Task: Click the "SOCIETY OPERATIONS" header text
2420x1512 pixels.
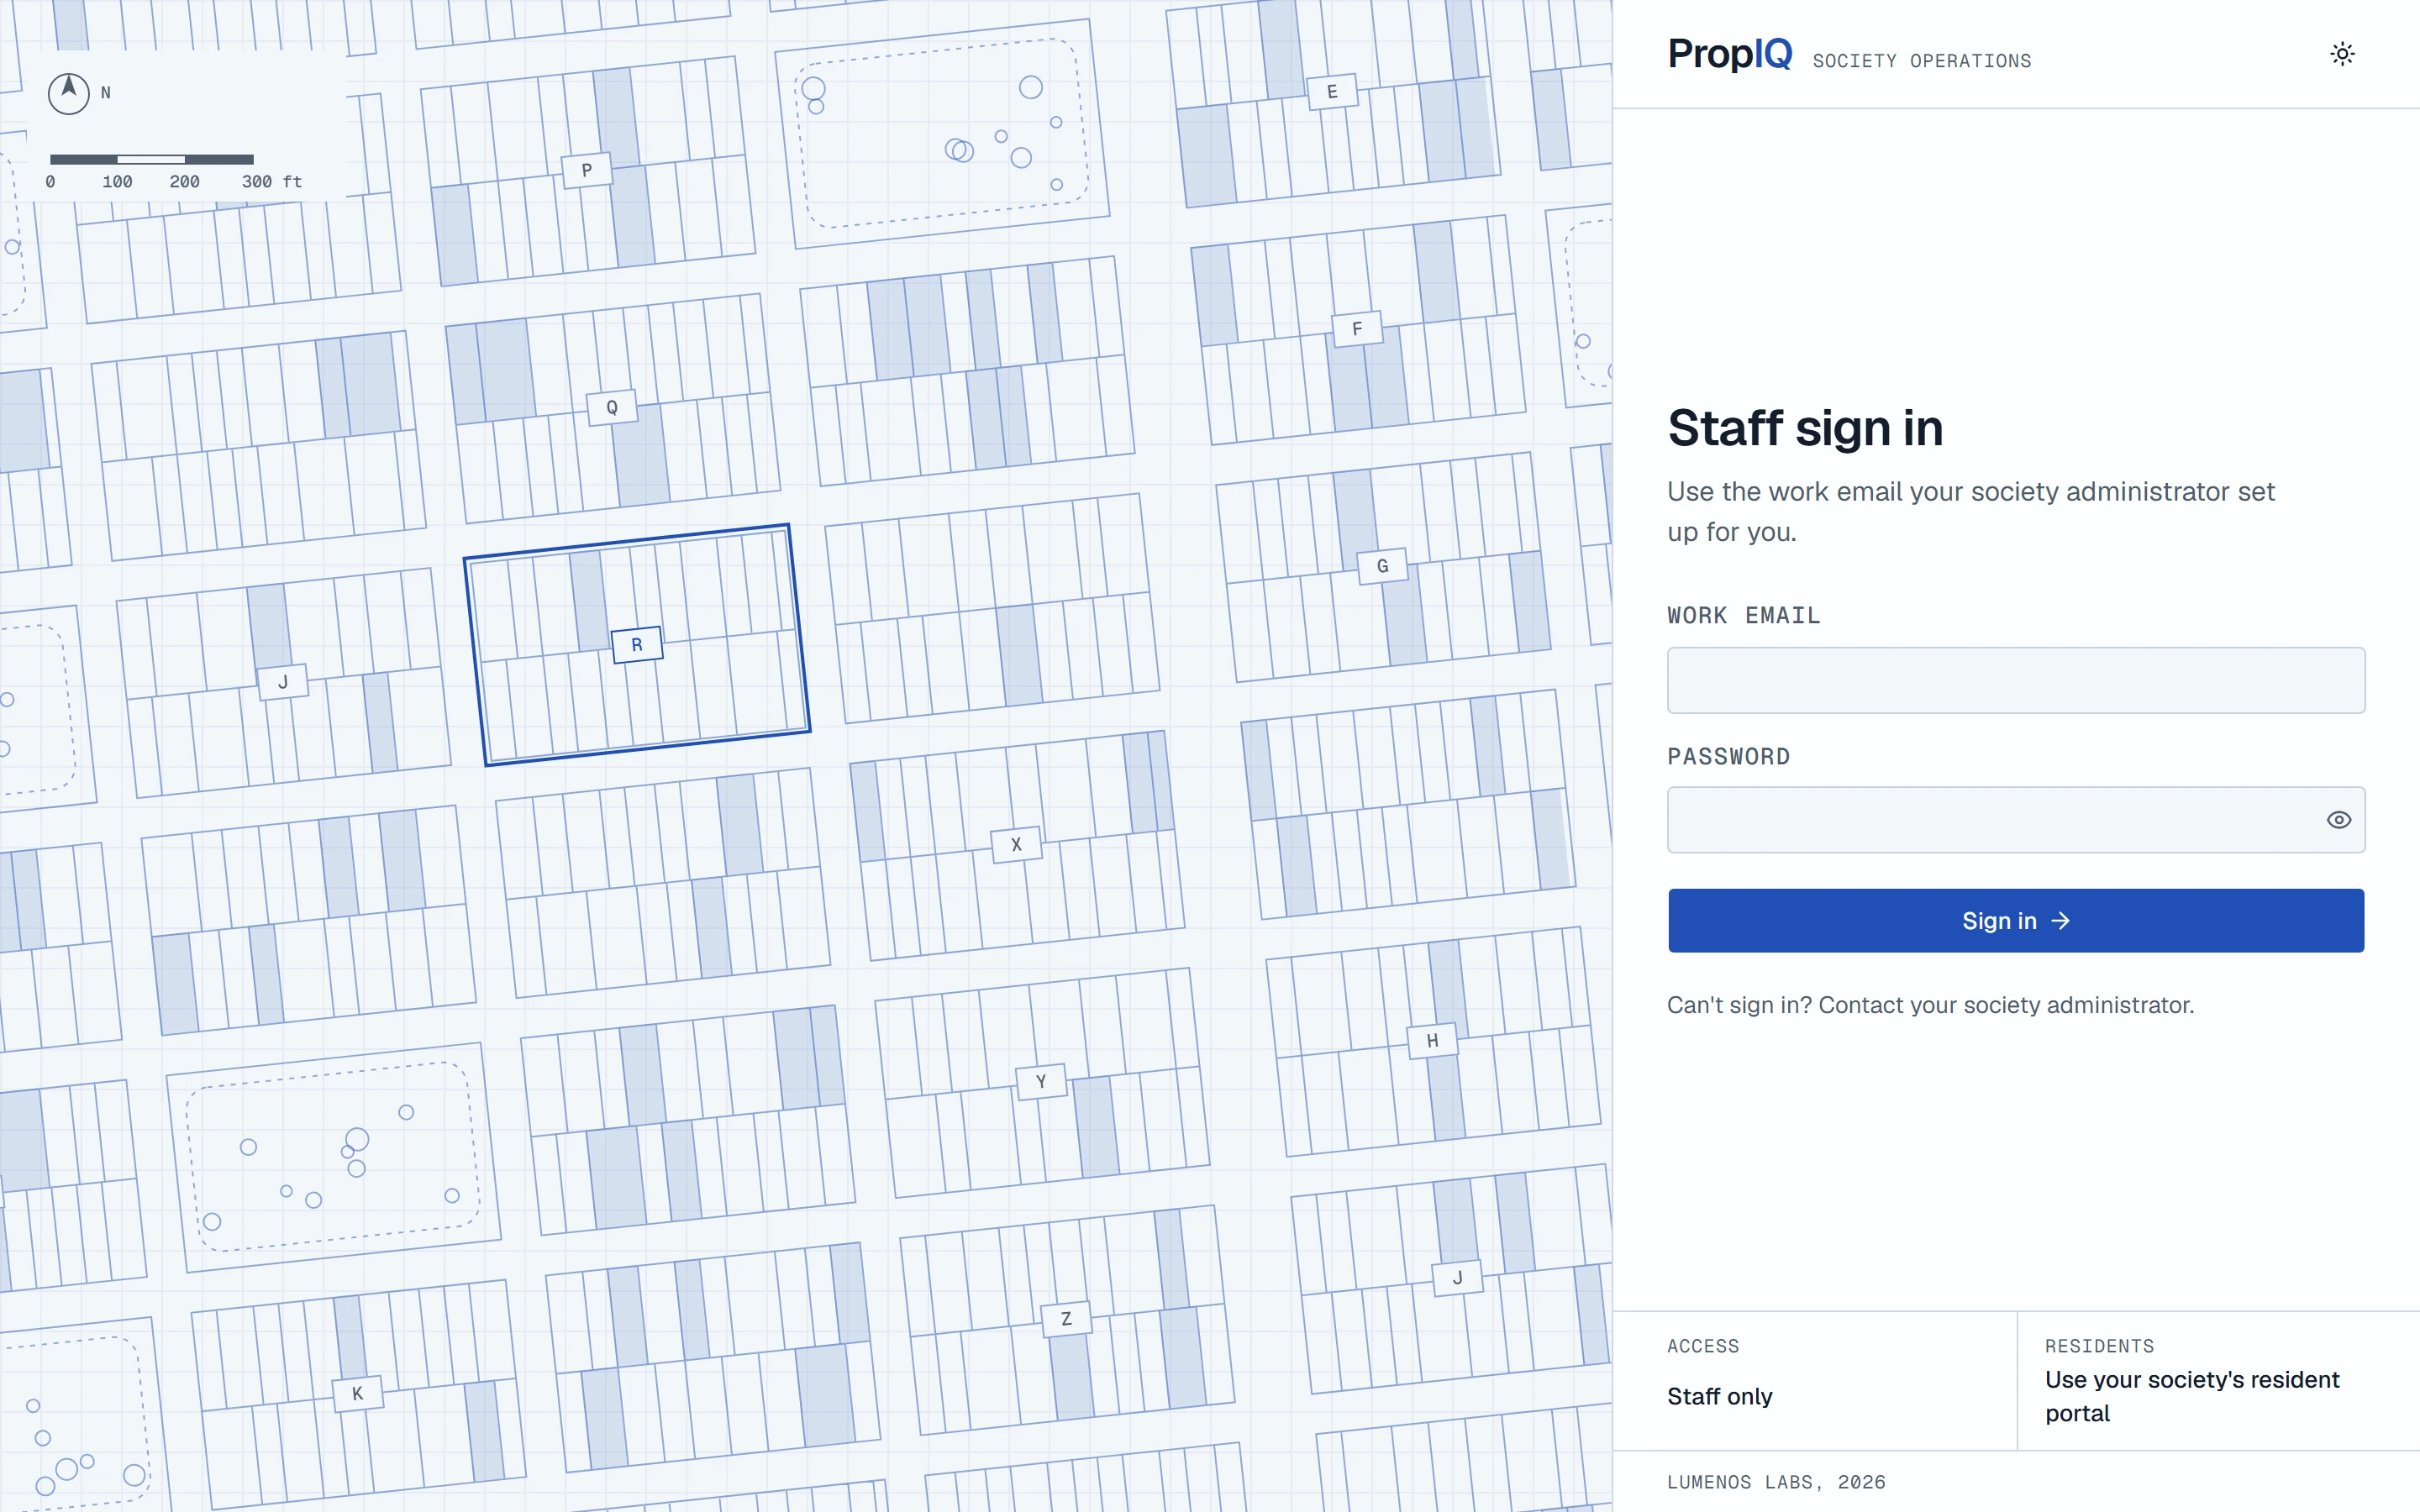Action: point(1921,61)
